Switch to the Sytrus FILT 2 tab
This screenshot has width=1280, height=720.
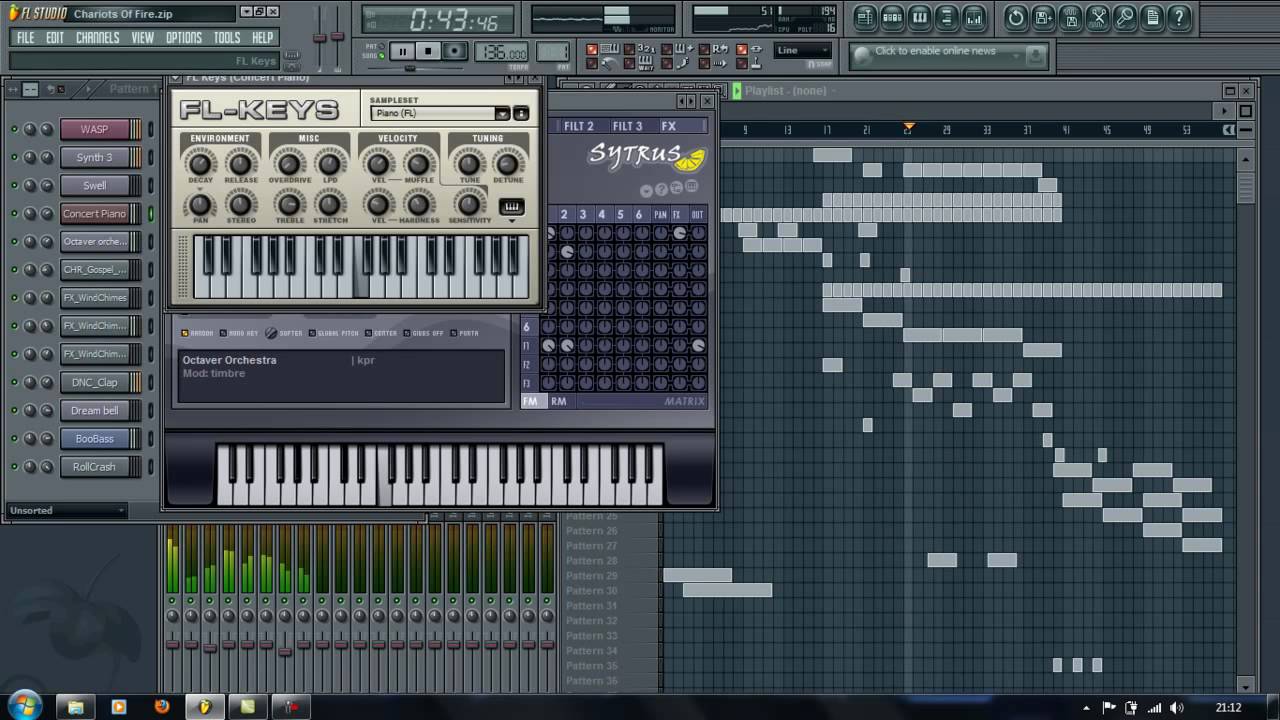[x=578, y=126]
